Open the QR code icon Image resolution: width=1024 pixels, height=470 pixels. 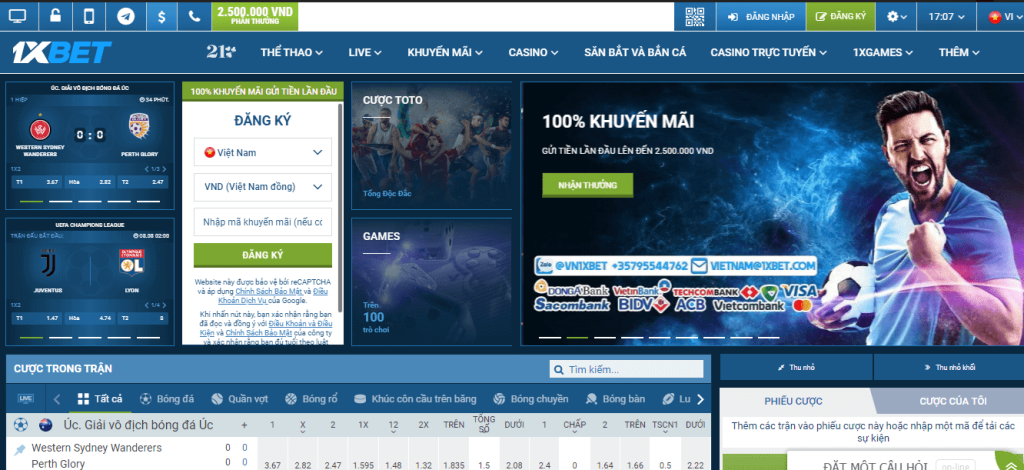coord(696,17)
